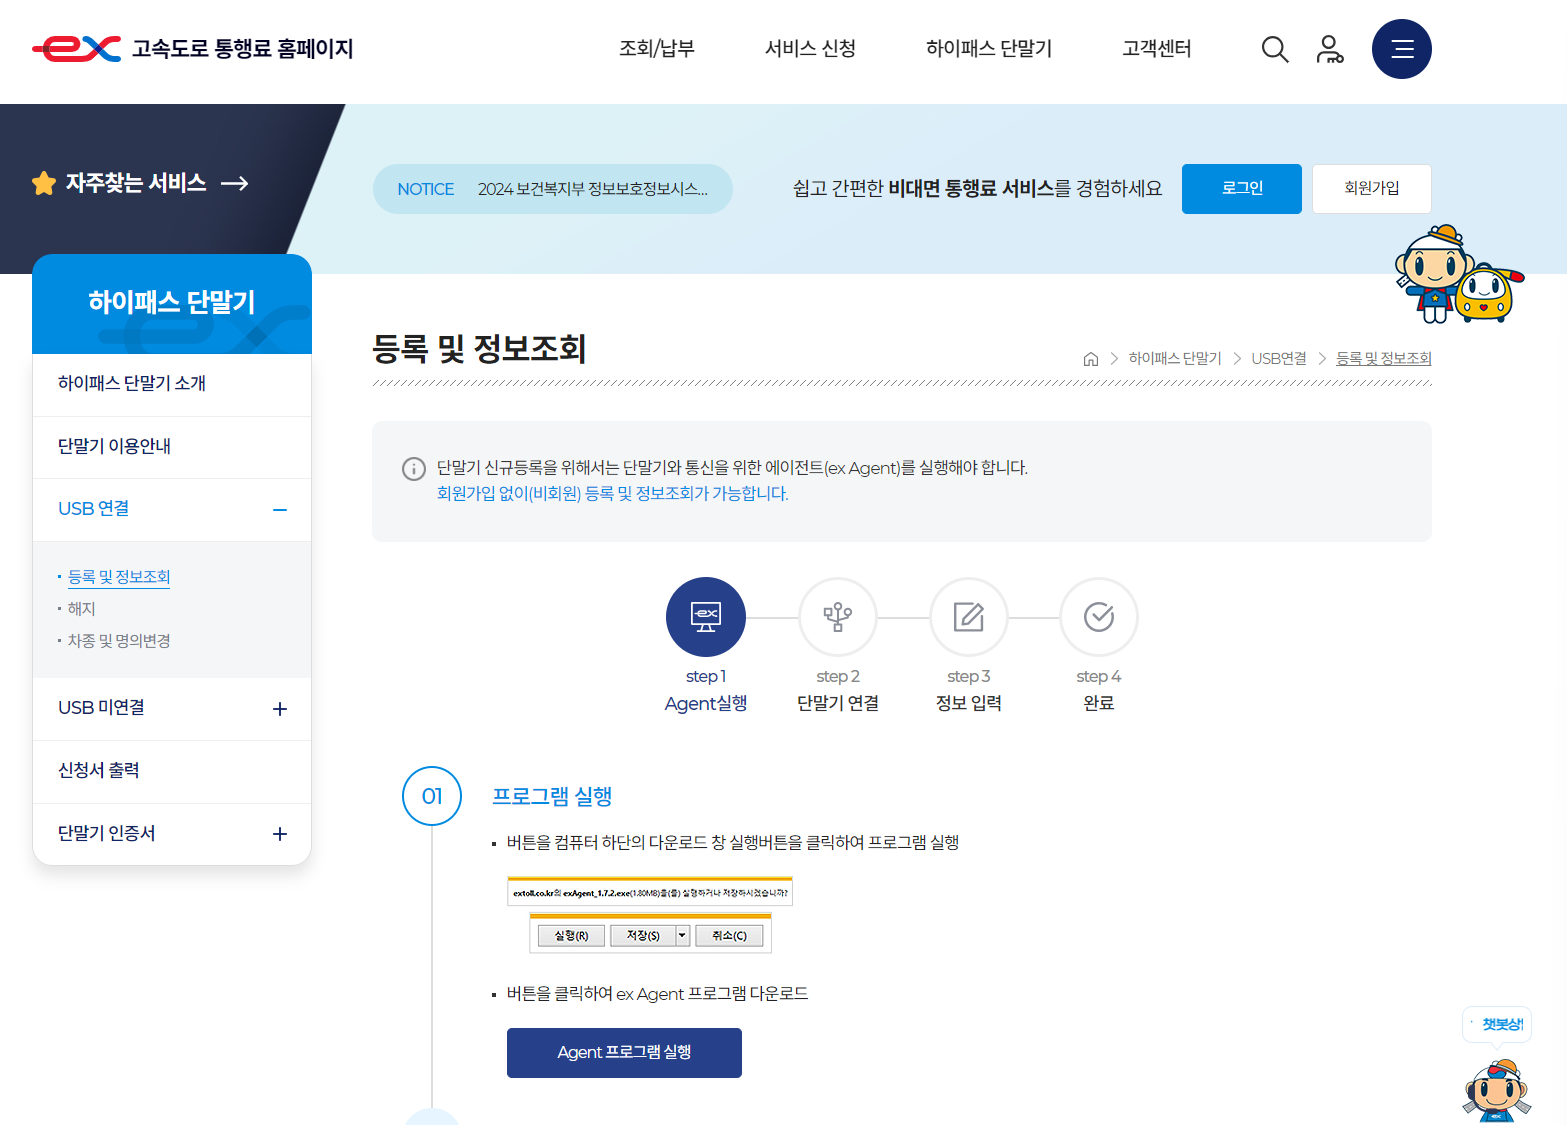Open the 고객센터 top menu

point(1156,48)
